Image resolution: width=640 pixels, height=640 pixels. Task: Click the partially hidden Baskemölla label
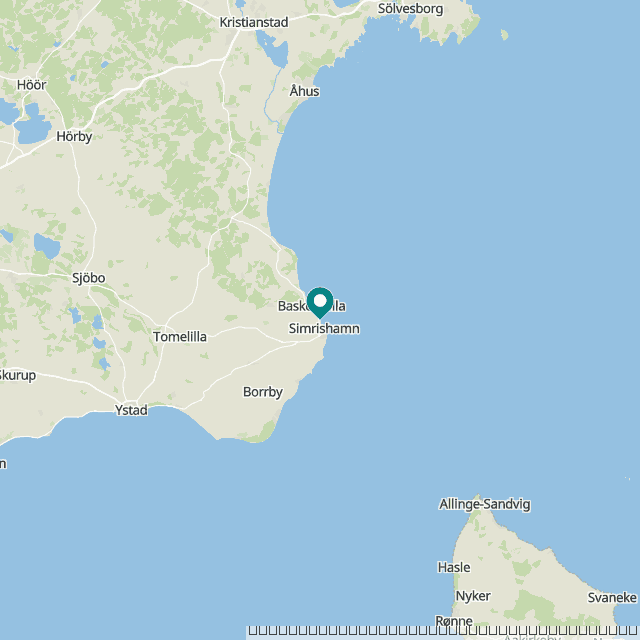pyautogui.click(x=312, y=306)
